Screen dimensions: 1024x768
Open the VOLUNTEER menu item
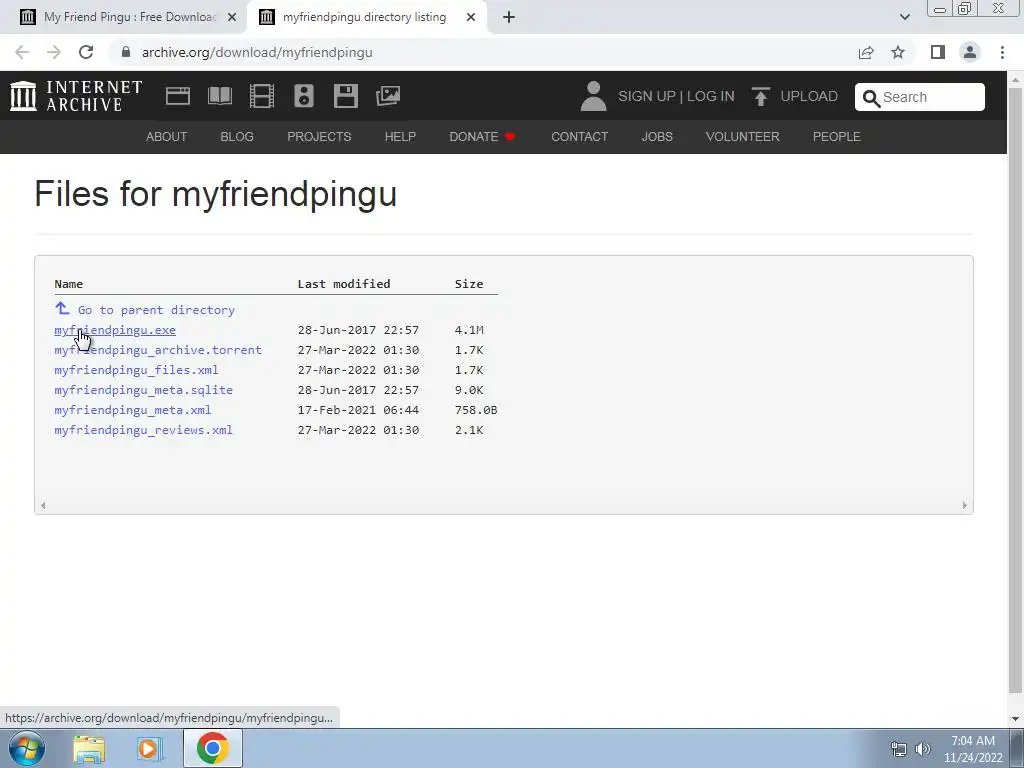pos(743,137)
